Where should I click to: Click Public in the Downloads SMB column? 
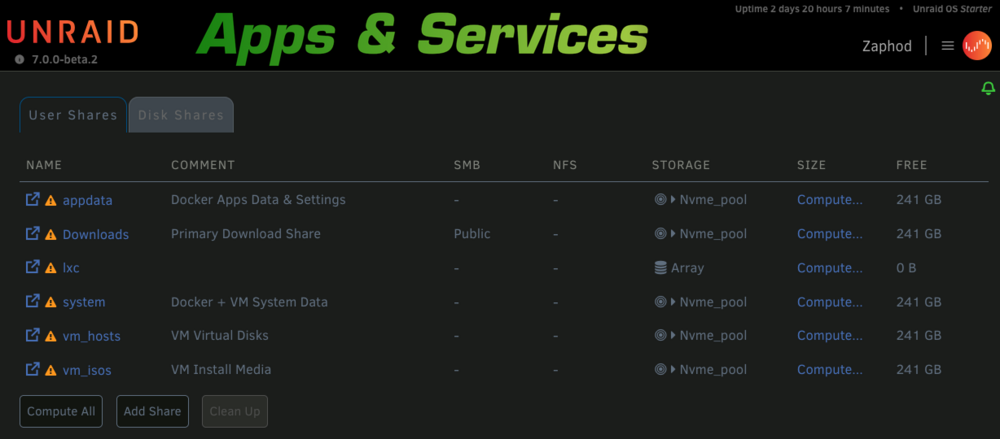pos(472,234)
